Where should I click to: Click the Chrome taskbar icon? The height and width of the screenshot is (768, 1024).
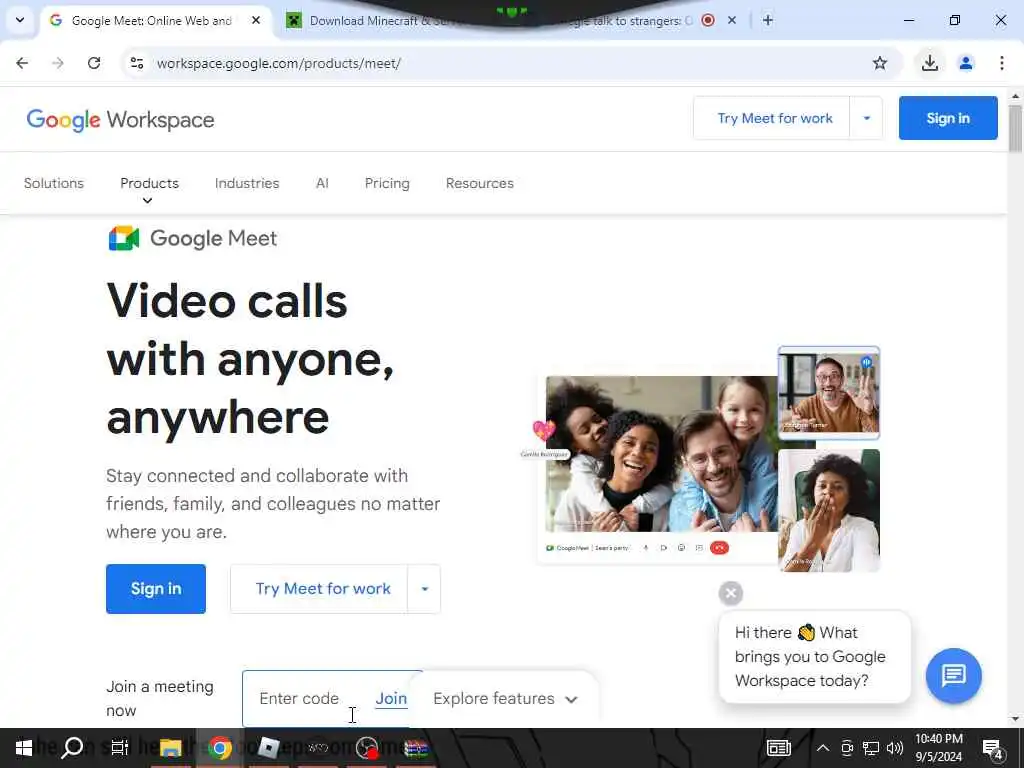220,748
